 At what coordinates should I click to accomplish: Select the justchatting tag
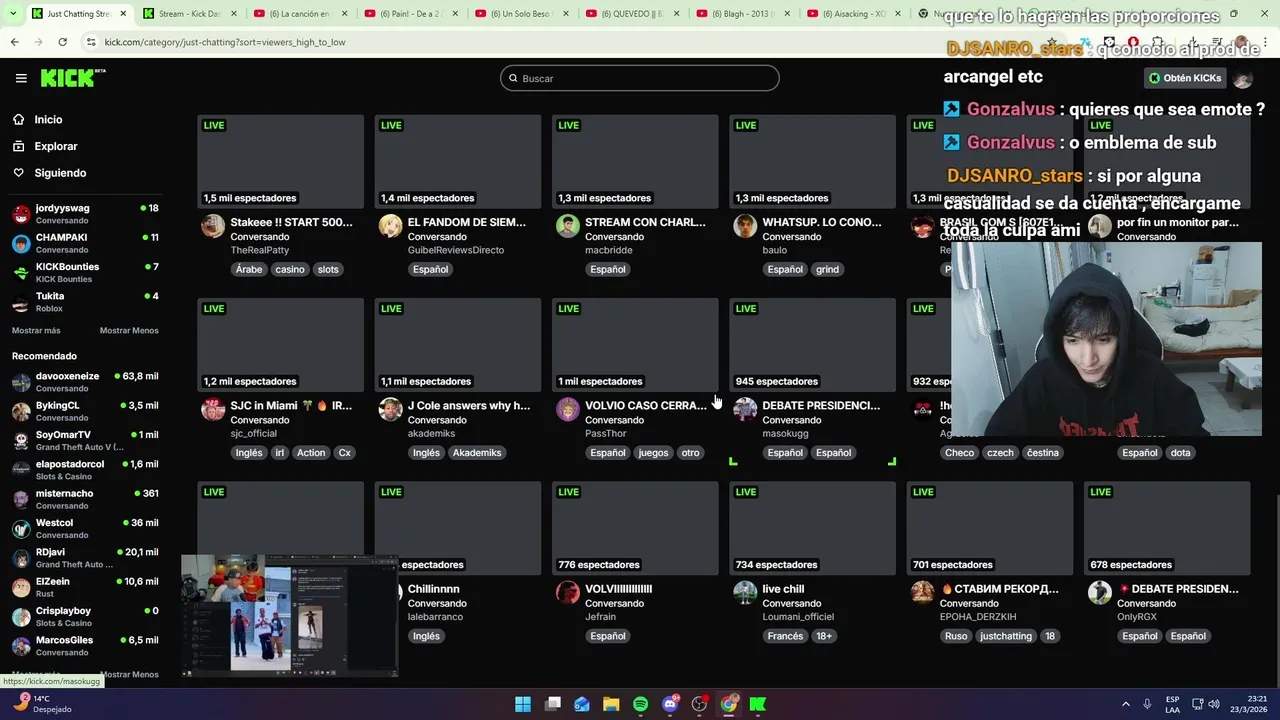pyautogui.click(x=1006, y=636)
